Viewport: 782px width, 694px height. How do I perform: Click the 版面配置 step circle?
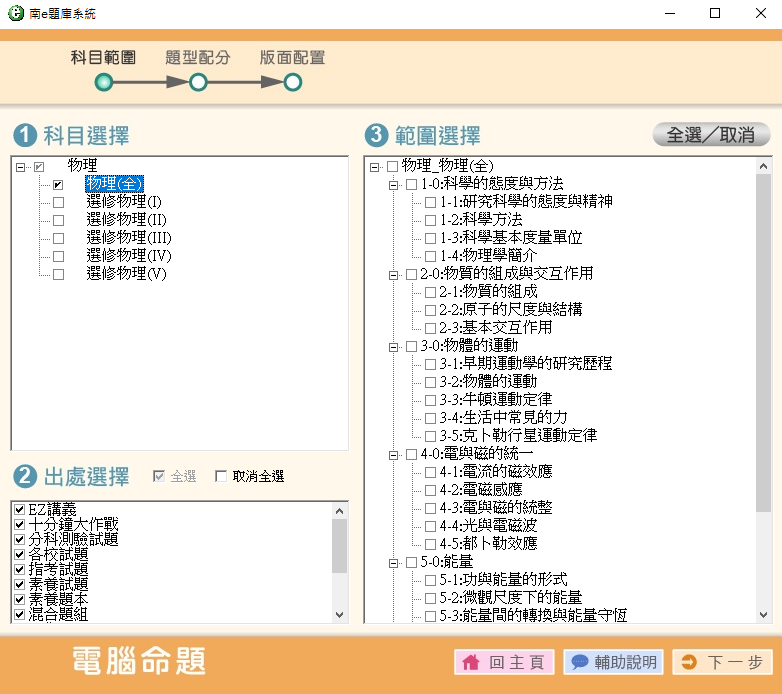[x=293, y=82]
